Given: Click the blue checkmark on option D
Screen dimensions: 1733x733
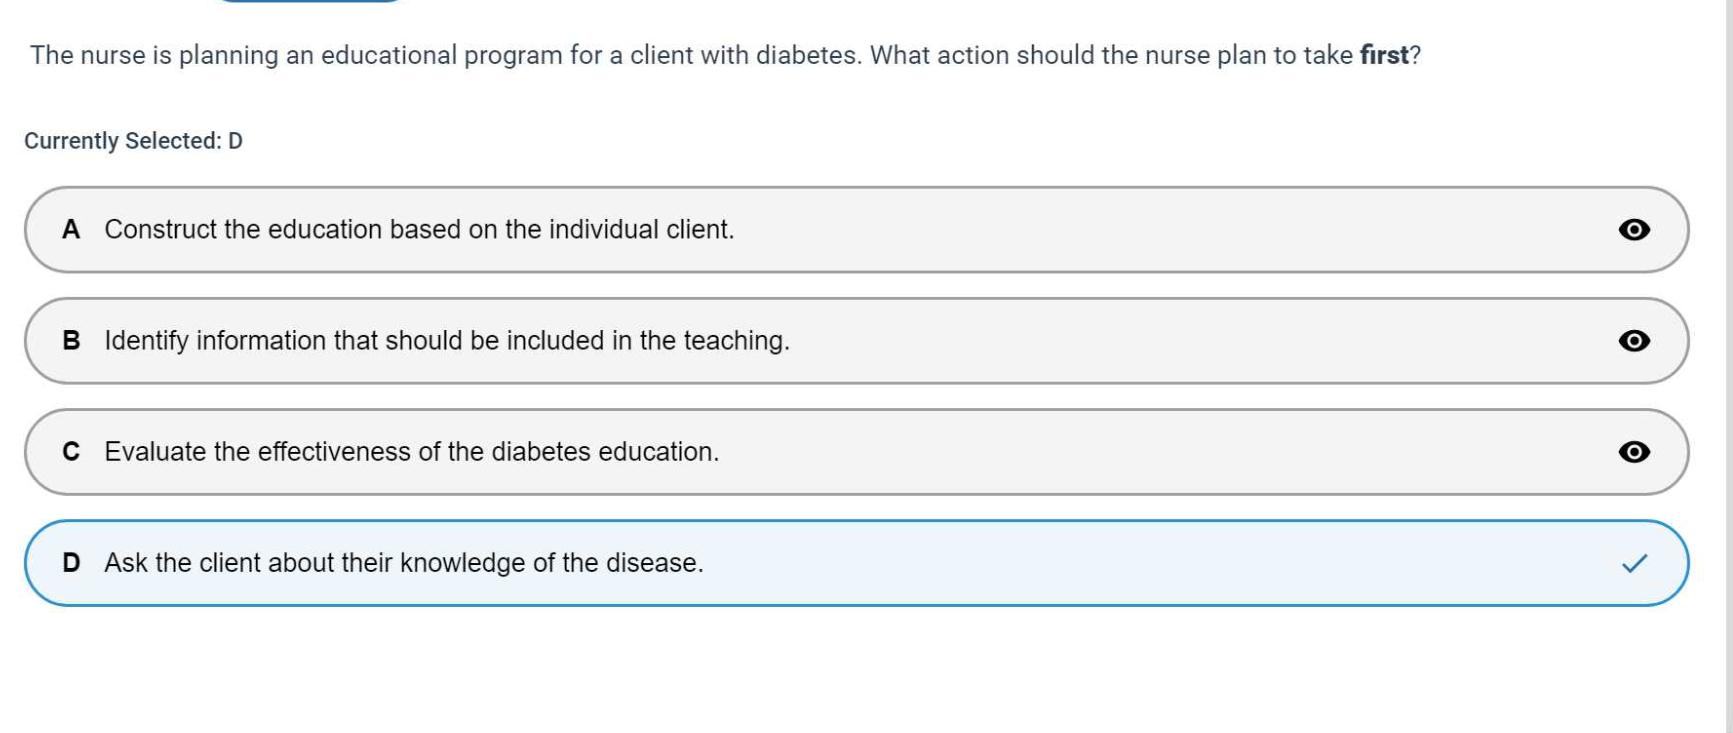Looking at the screenshot, I should [1633, 564].
